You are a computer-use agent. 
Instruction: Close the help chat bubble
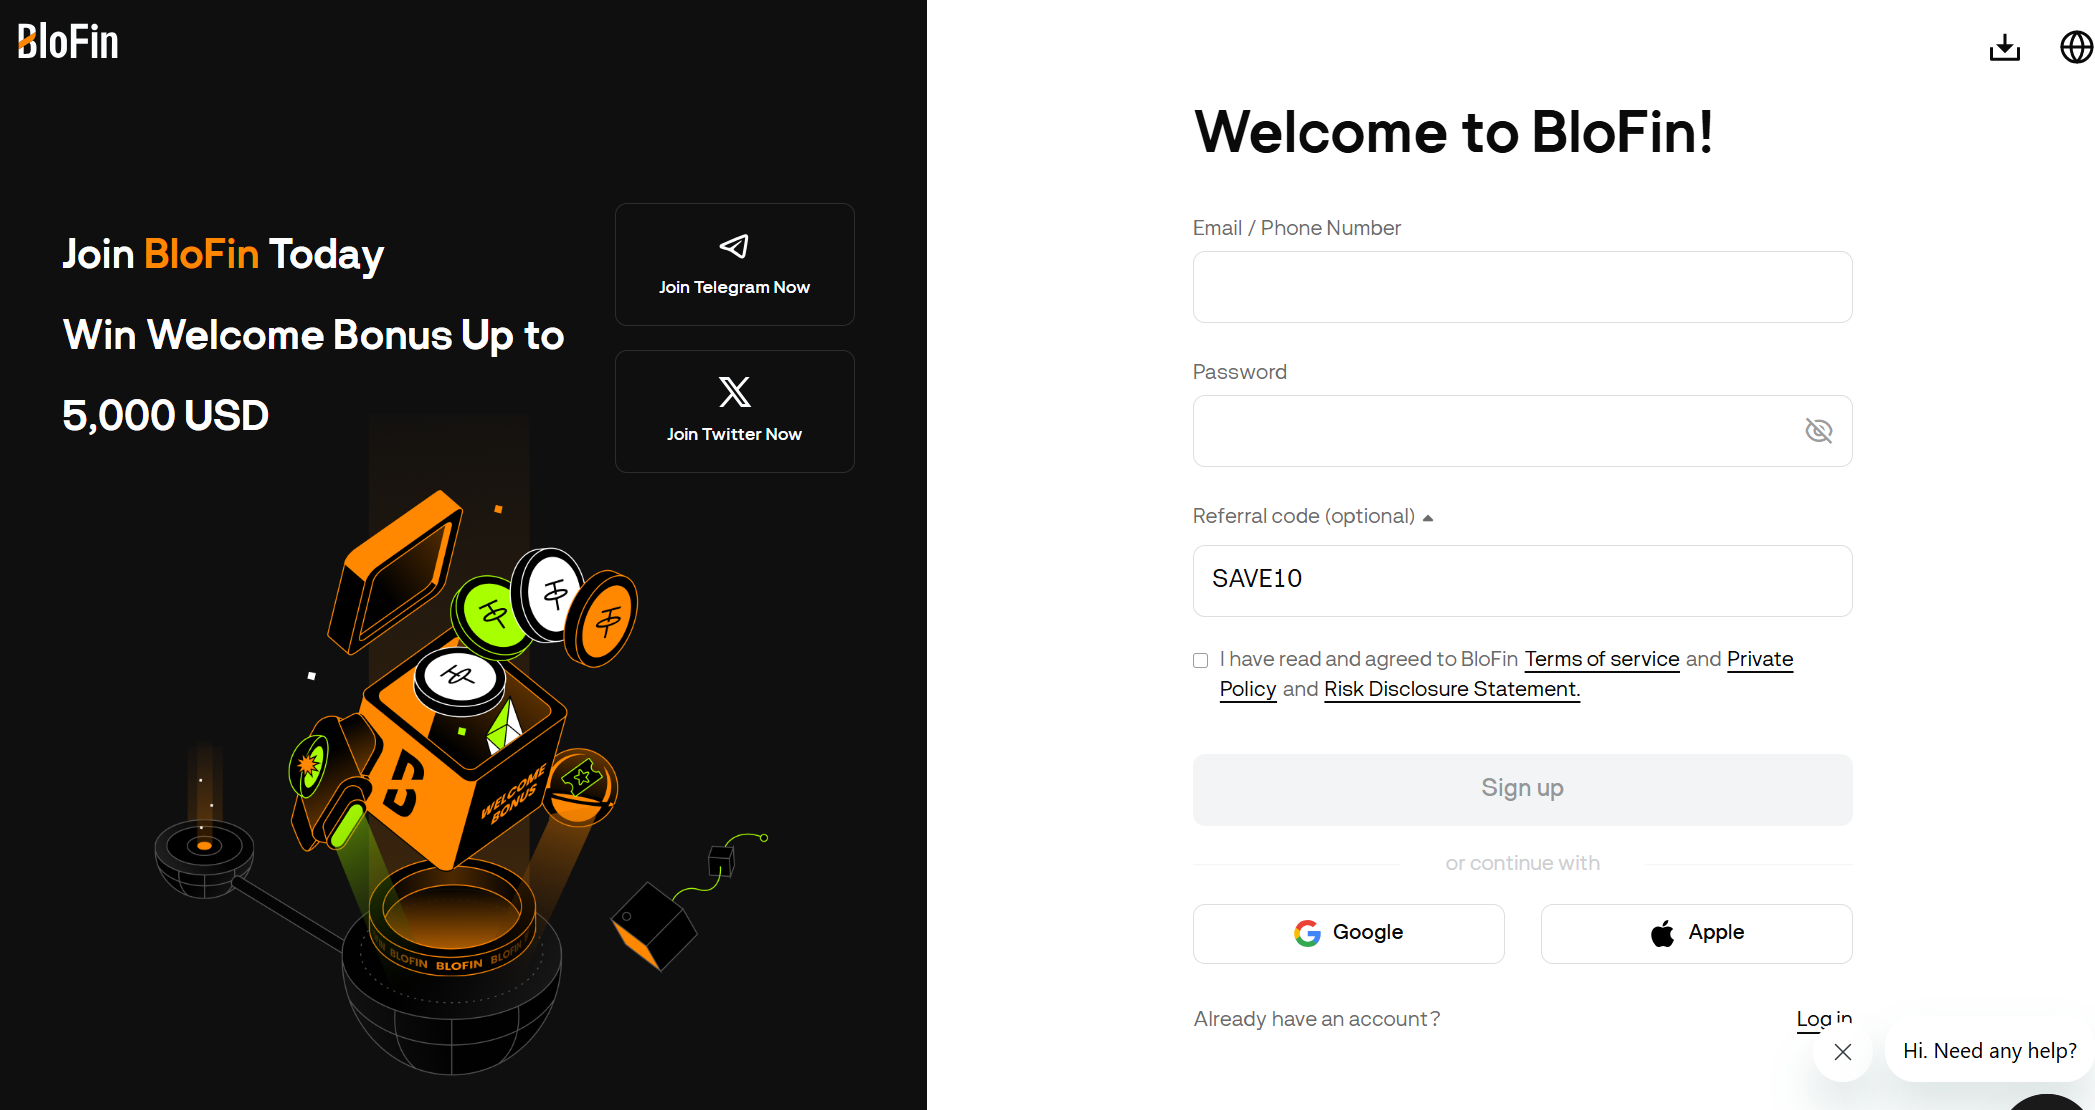[1843, 1051]
